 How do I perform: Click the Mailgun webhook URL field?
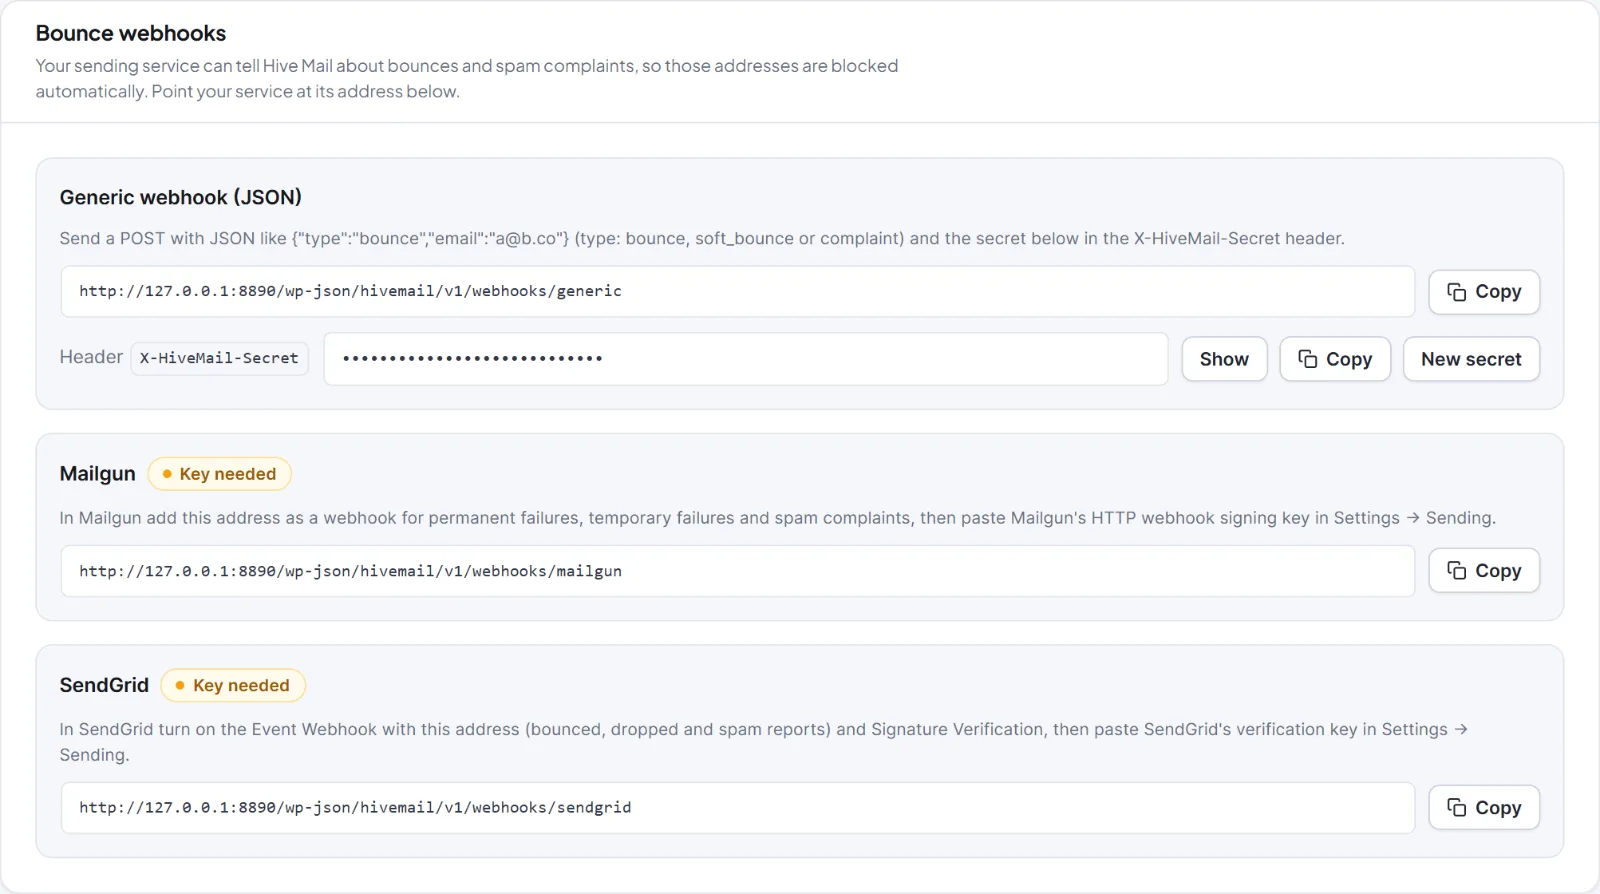(738, 571)
